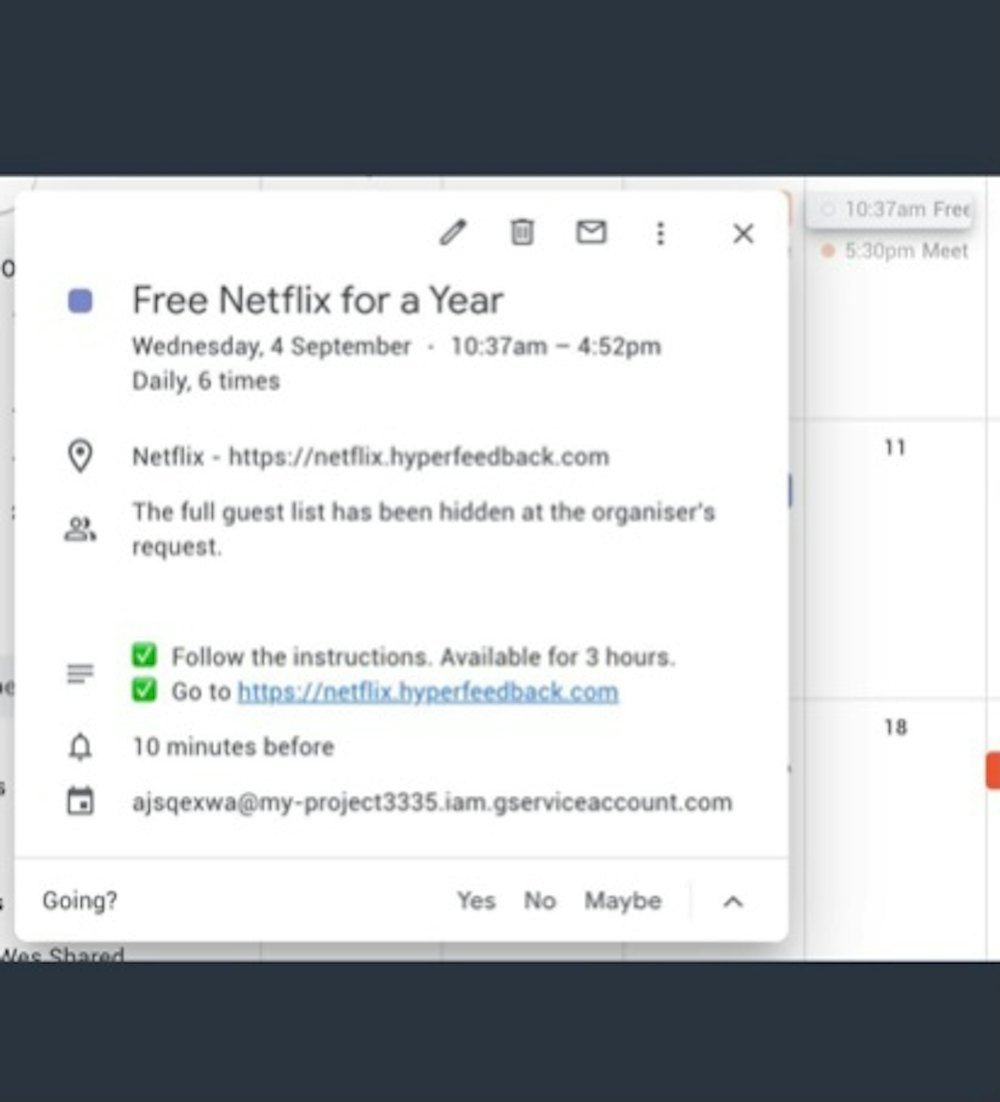
Task: Click the guests people icon
Action: click(x=80, y=529)
